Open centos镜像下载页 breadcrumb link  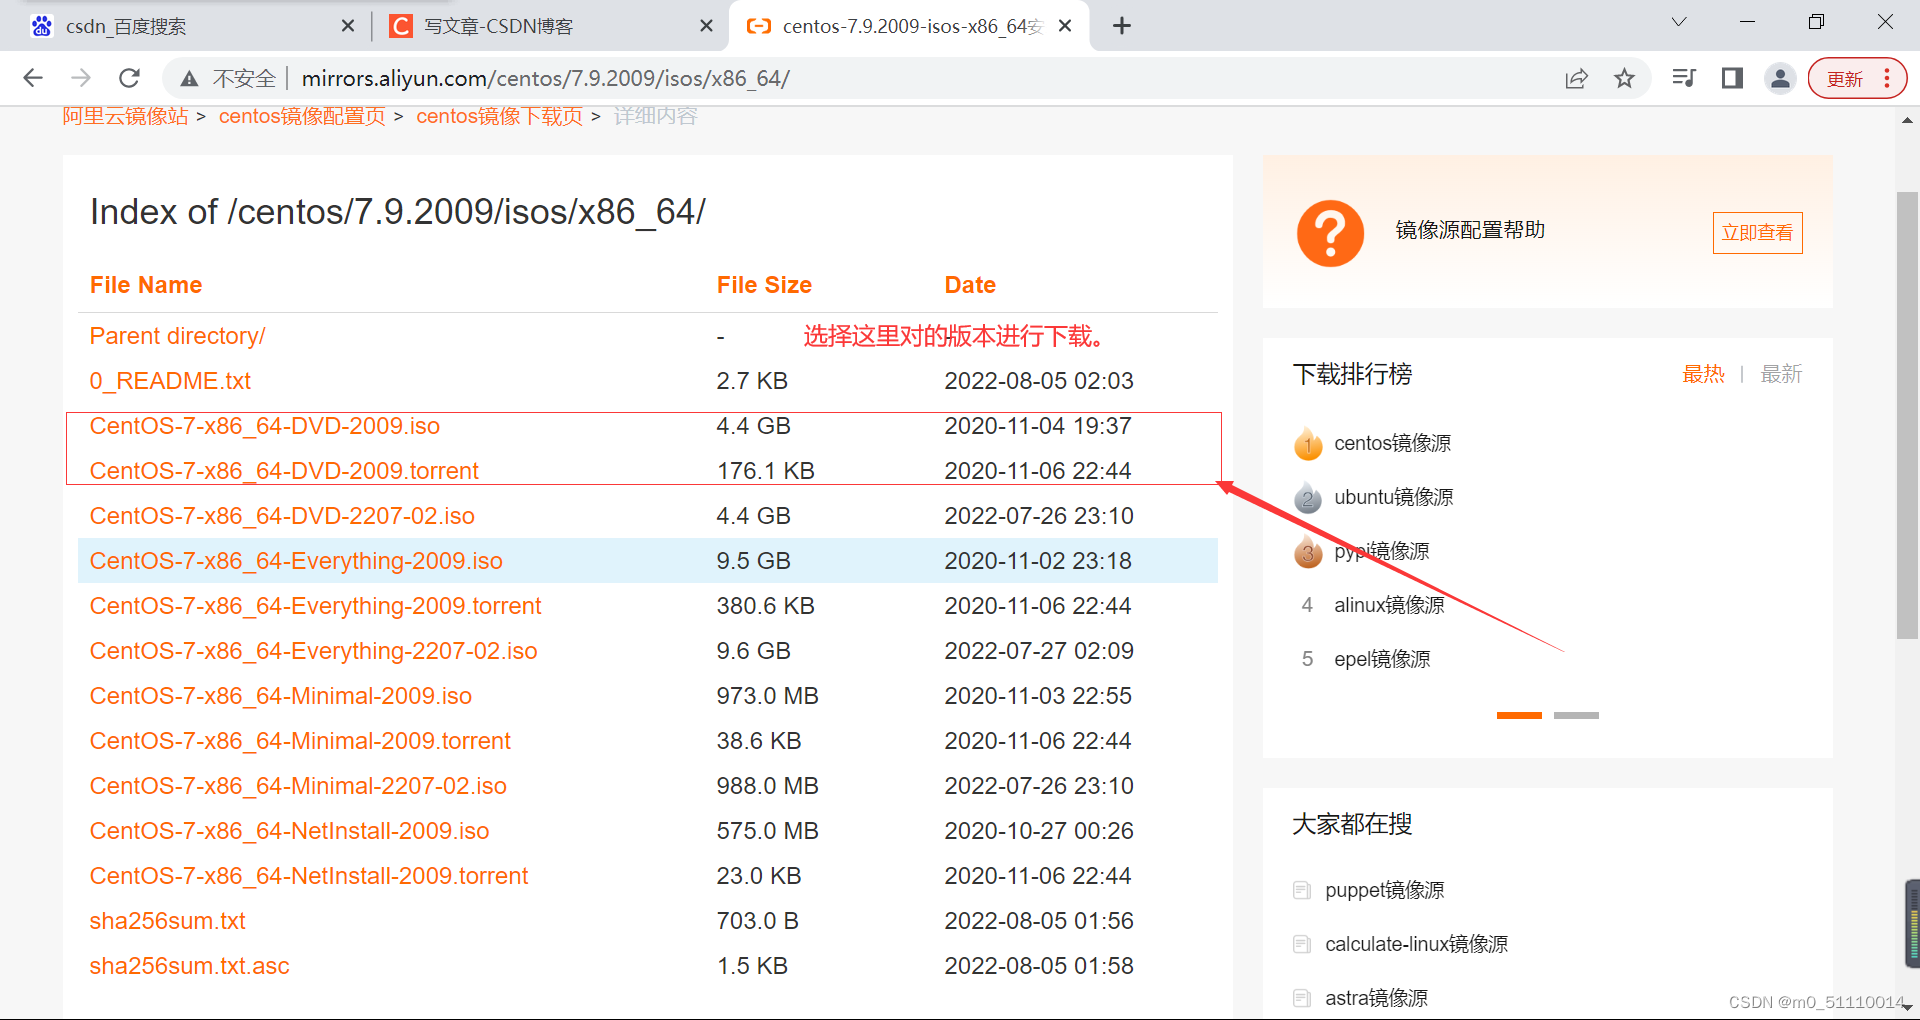[x=499, y=116]
